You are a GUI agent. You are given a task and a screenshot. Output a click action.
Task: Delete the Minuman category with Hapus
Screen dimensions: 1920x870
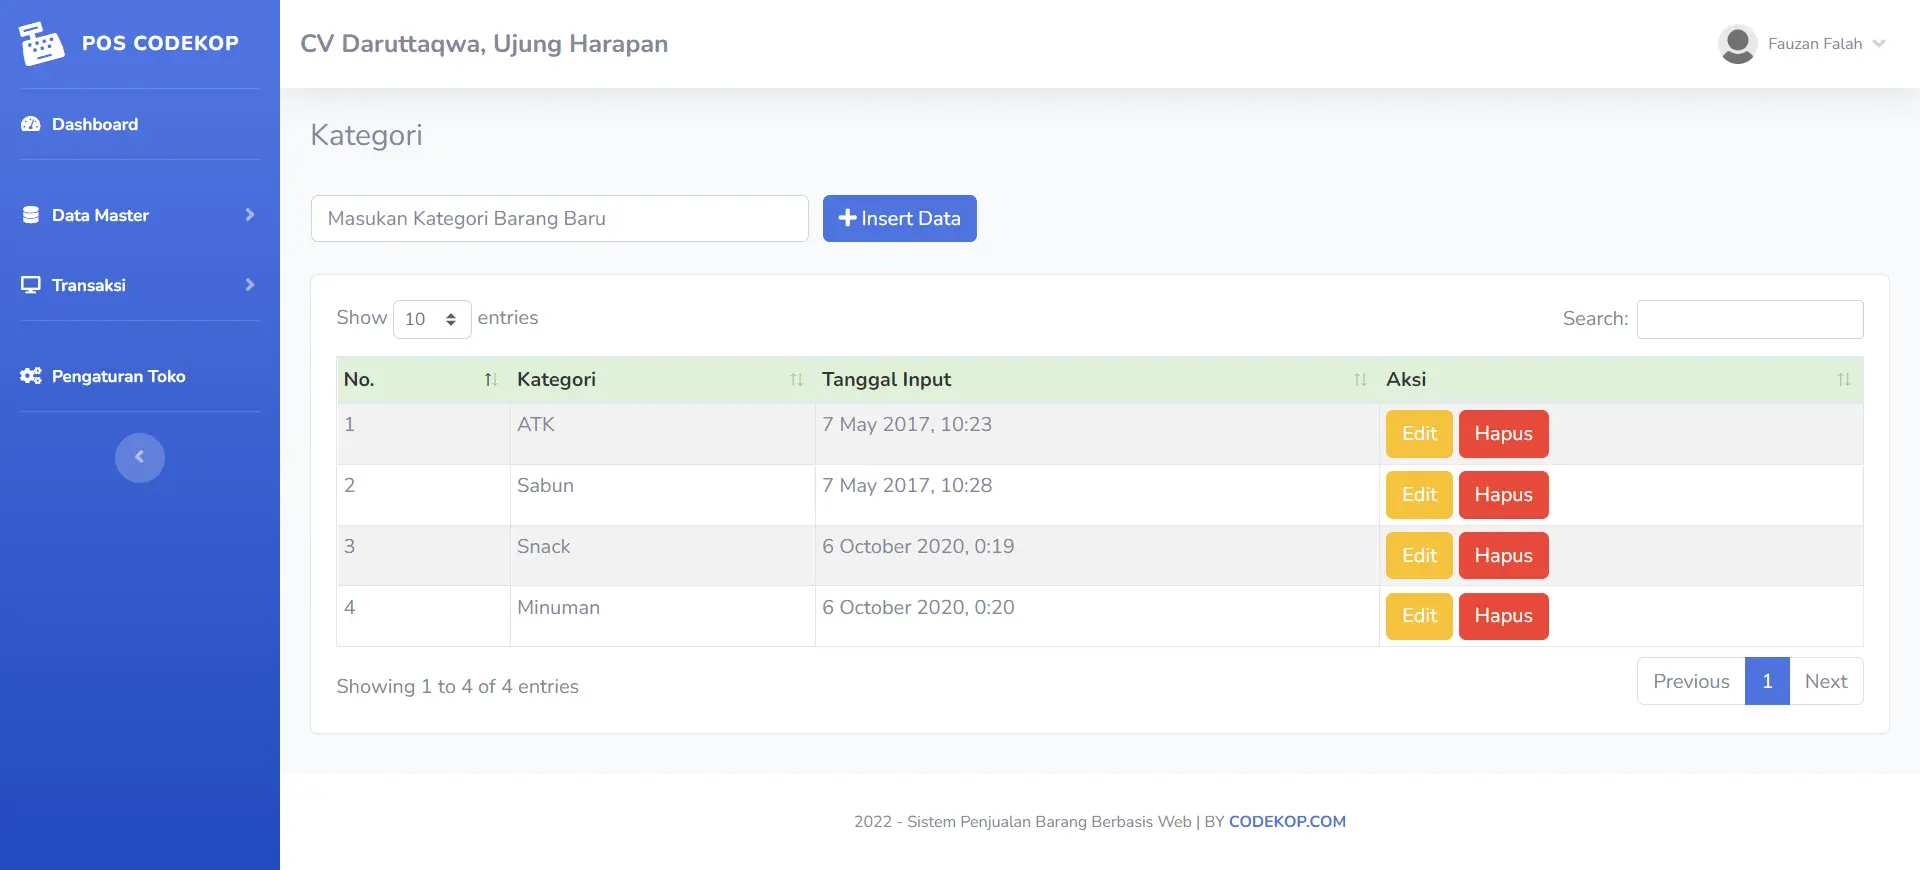pyautogui.click(x=1503, y=616)
